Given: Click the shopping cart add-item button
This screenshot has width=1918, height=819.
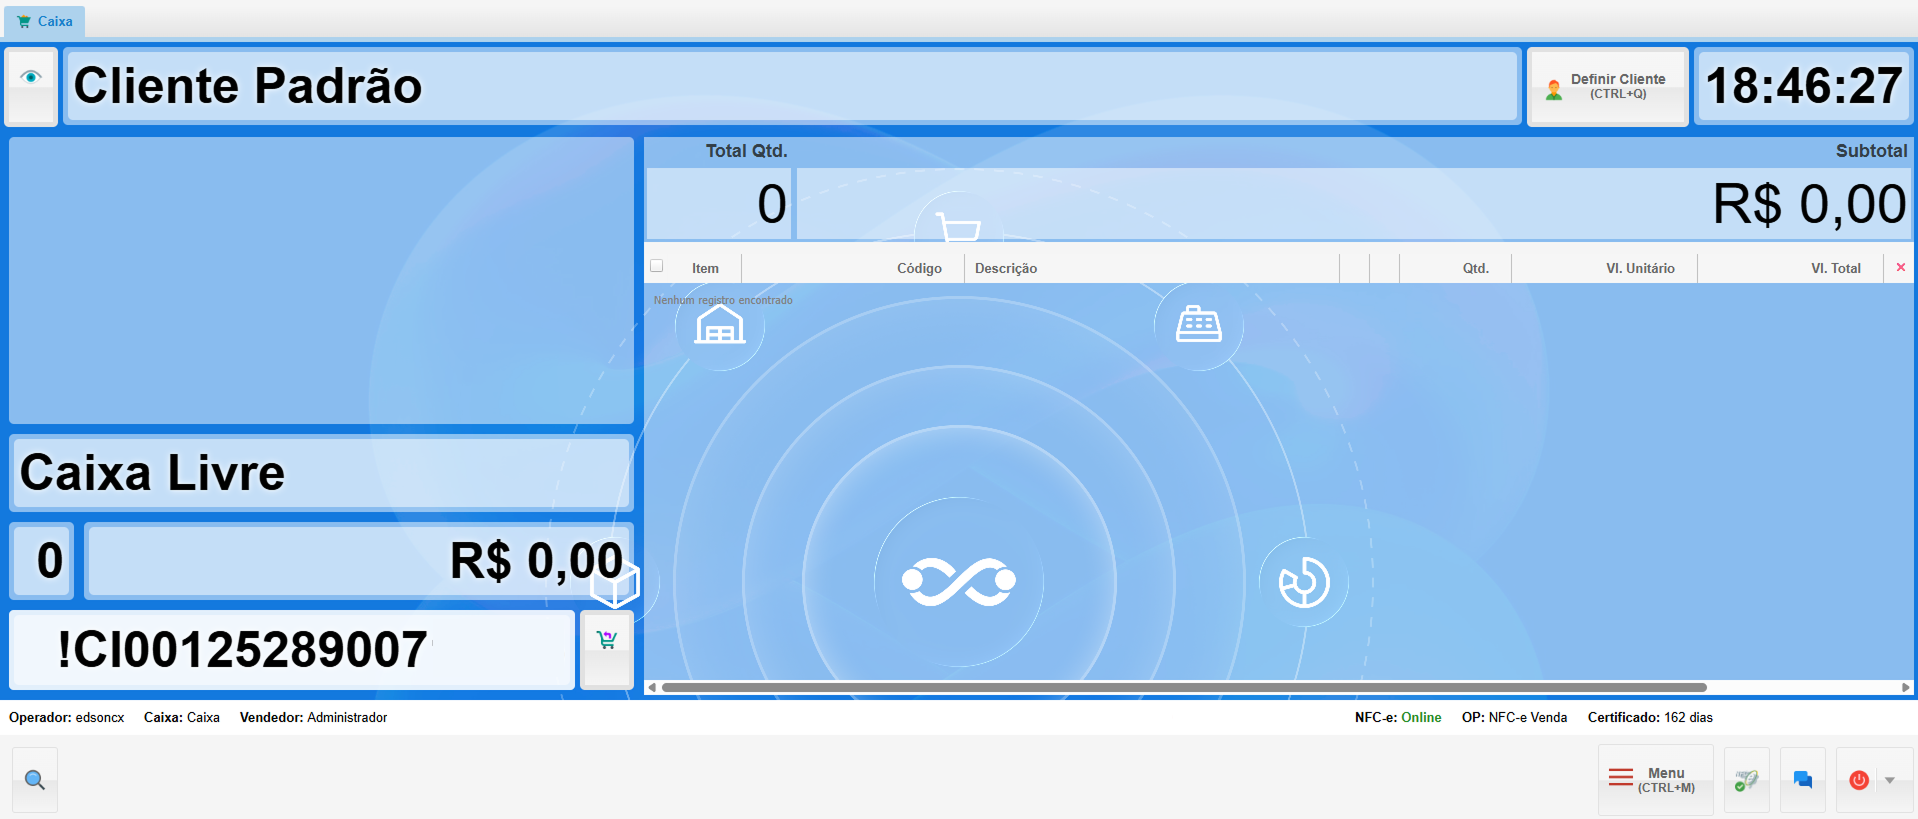Looking at the screenshot, I should coord(606,641).
